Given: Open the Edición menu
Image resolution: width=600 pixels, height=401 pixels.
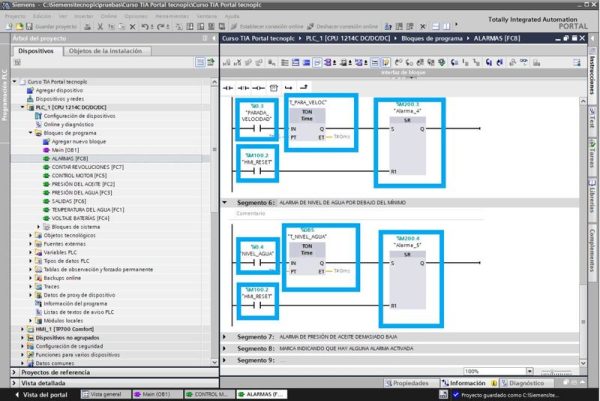Looking at the screenshot, I should [x=42, y=16].
